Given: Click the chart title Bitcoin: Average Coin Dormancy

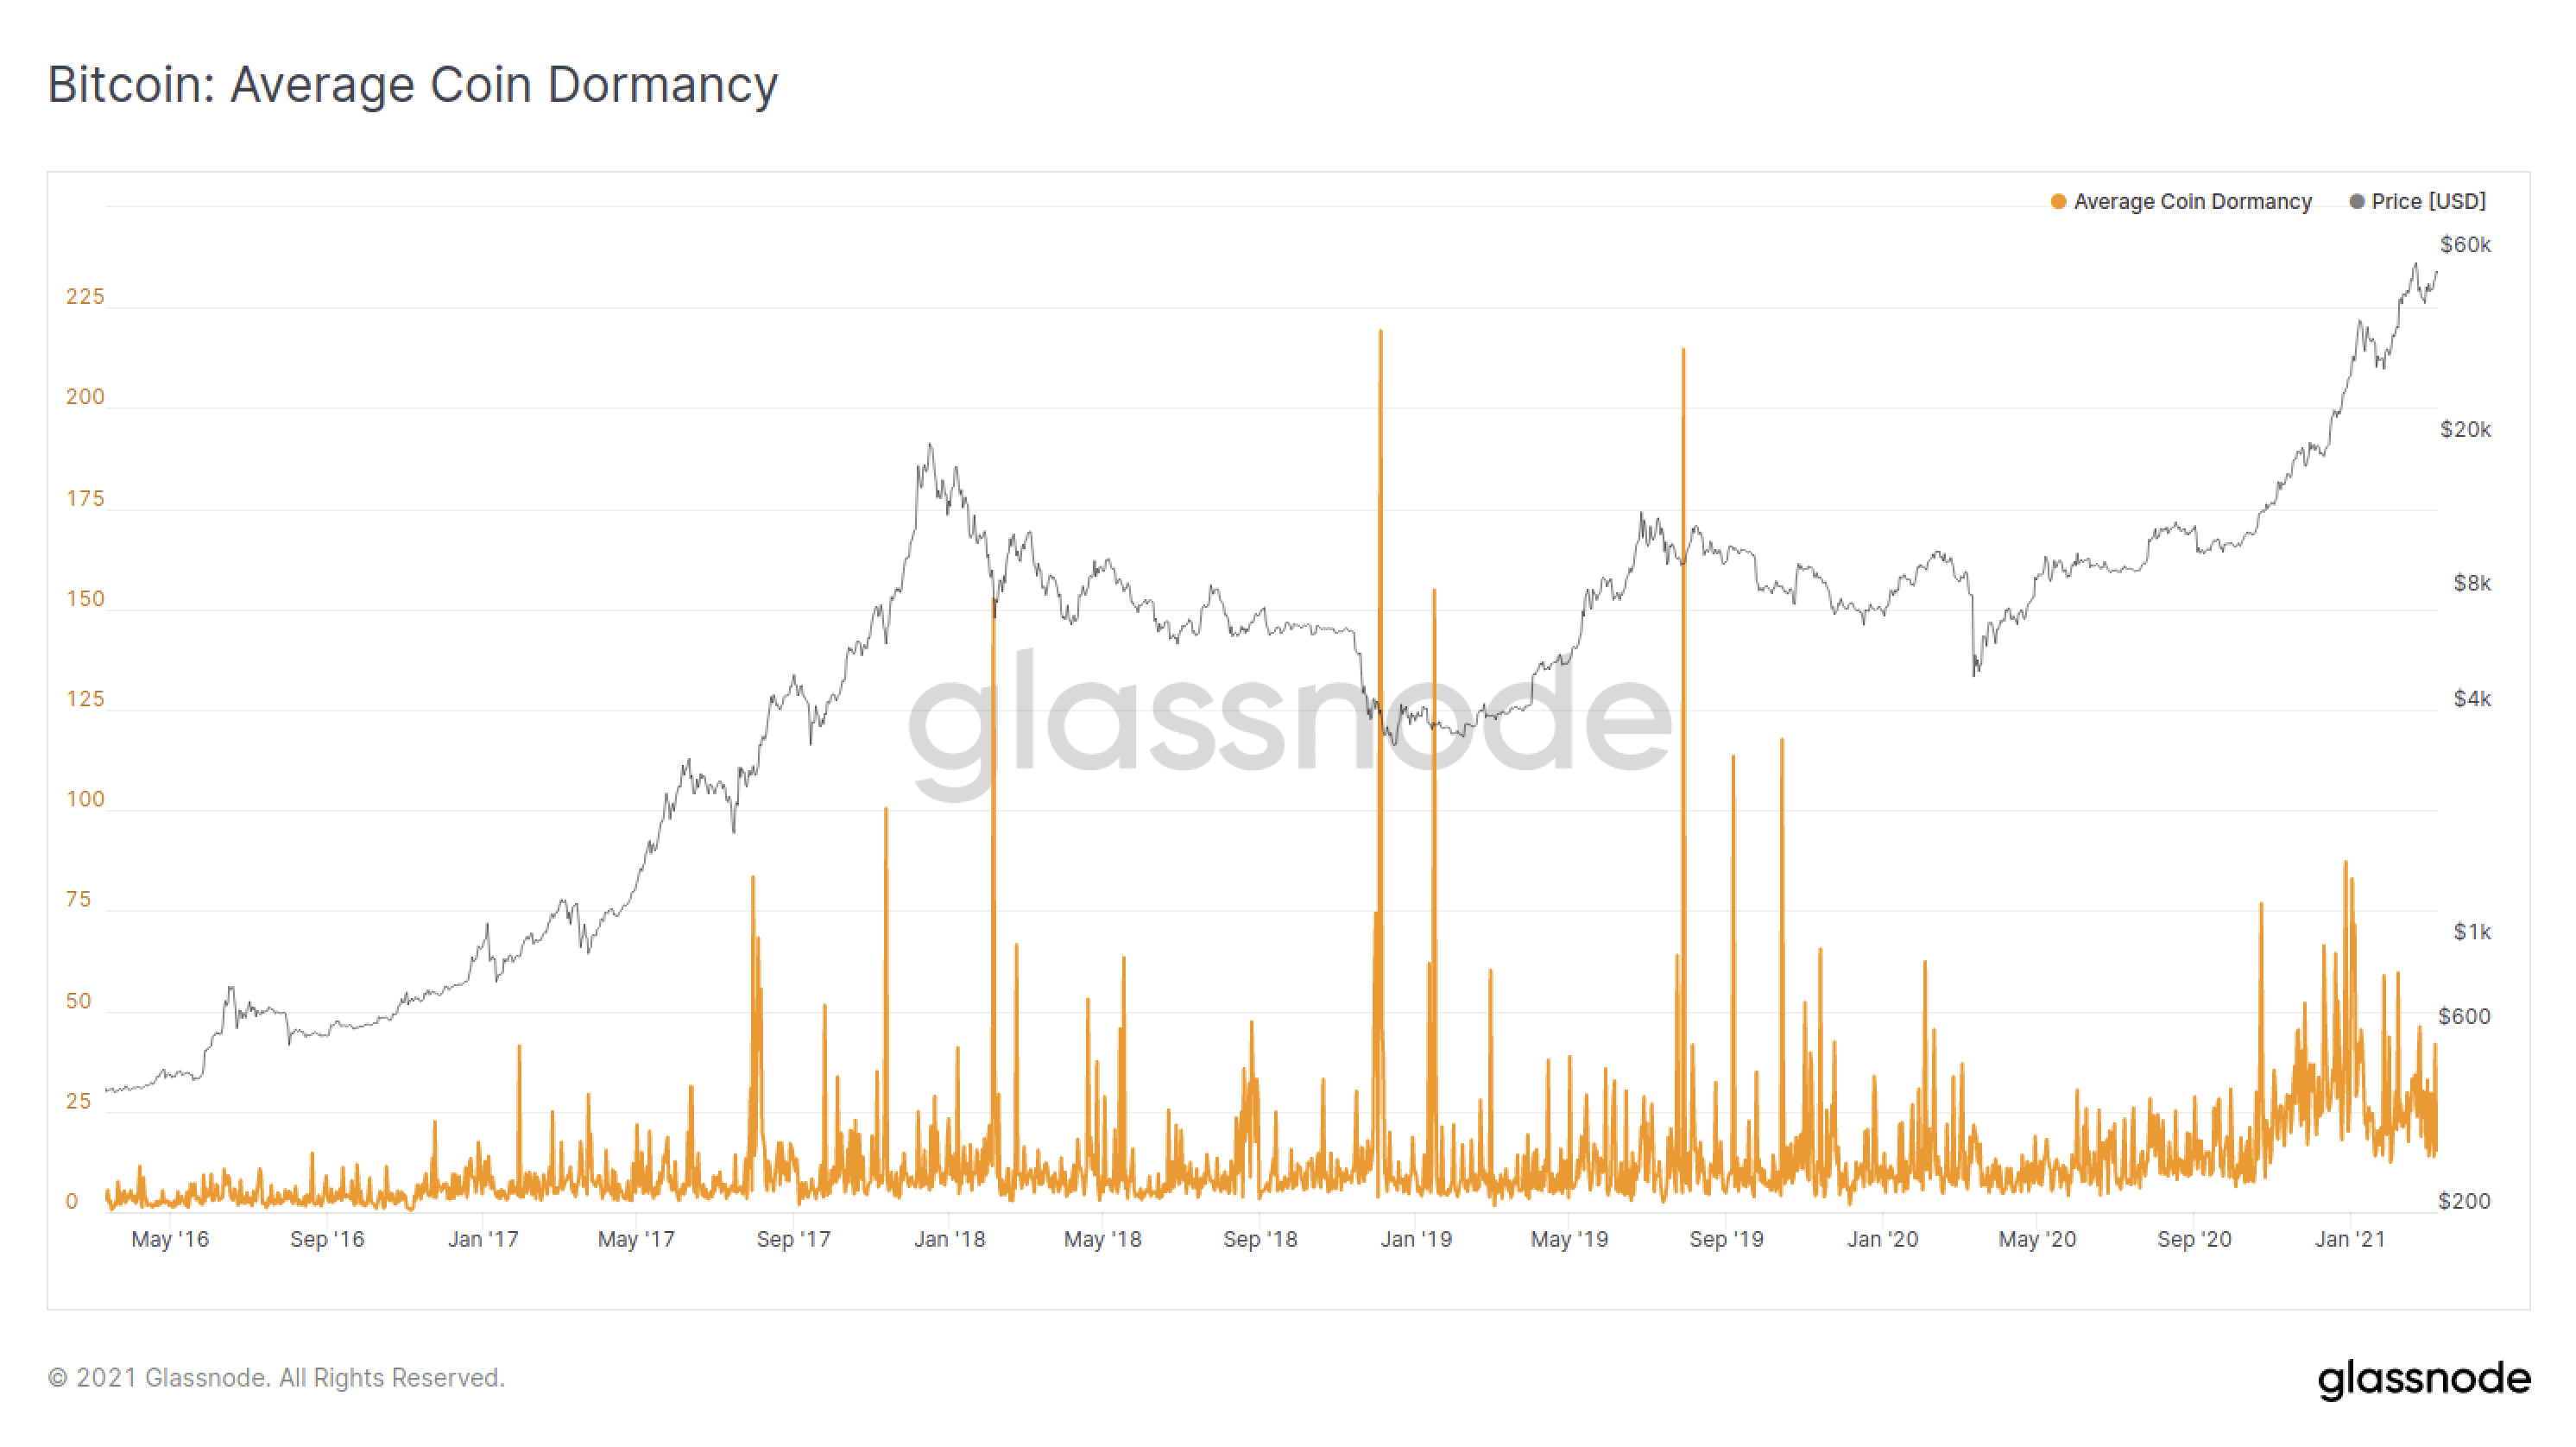Looking at the screenshot, I should click(x=412, y=85).
